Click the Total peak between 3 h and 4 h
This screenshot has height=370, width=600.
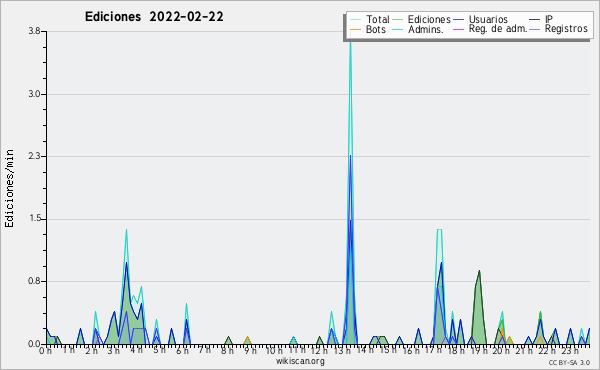[126, 231]
